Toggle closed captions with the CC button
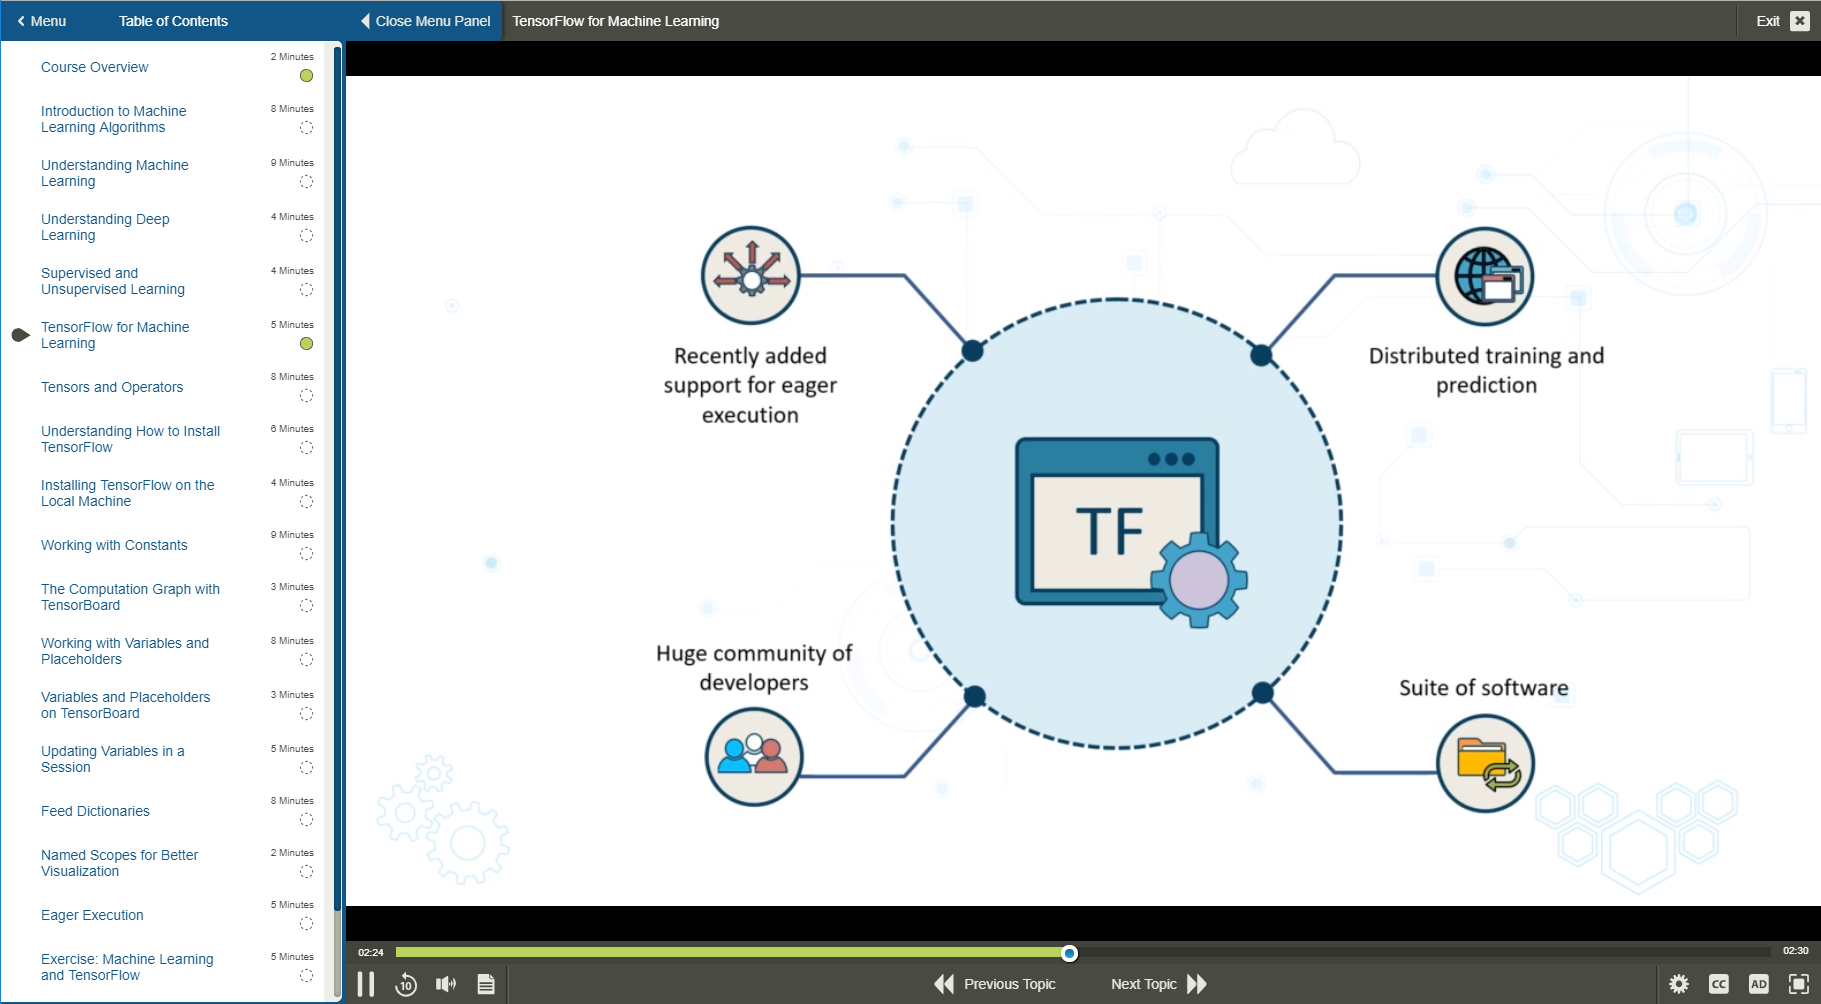The width and height of the screenshot is (1821, 1004). (x=1720, y=984)
